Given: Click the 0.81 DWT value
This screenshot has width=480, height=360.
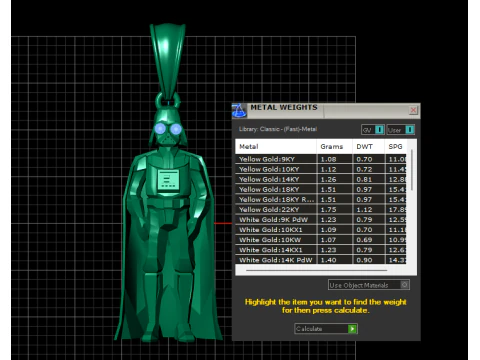Looking at the screenshot, I should click(364, 179).
